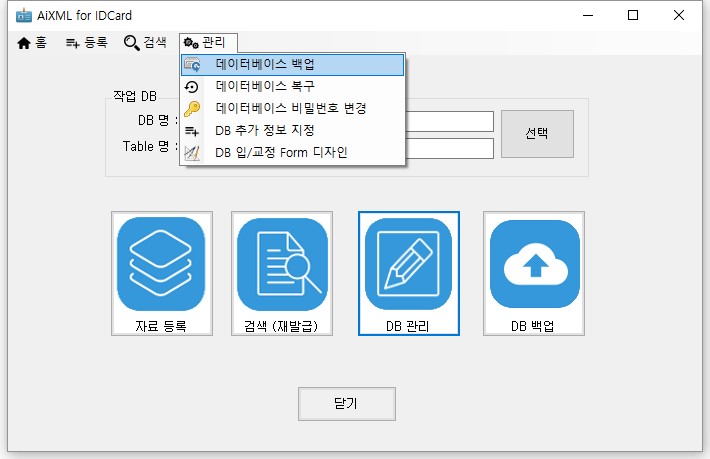Image resolution: width=710 pixels, height=459 pixels.
Task: Select 데이터베이스 비밀번호 변경 option
Action: pyautogui.click(x=291, y=109)
